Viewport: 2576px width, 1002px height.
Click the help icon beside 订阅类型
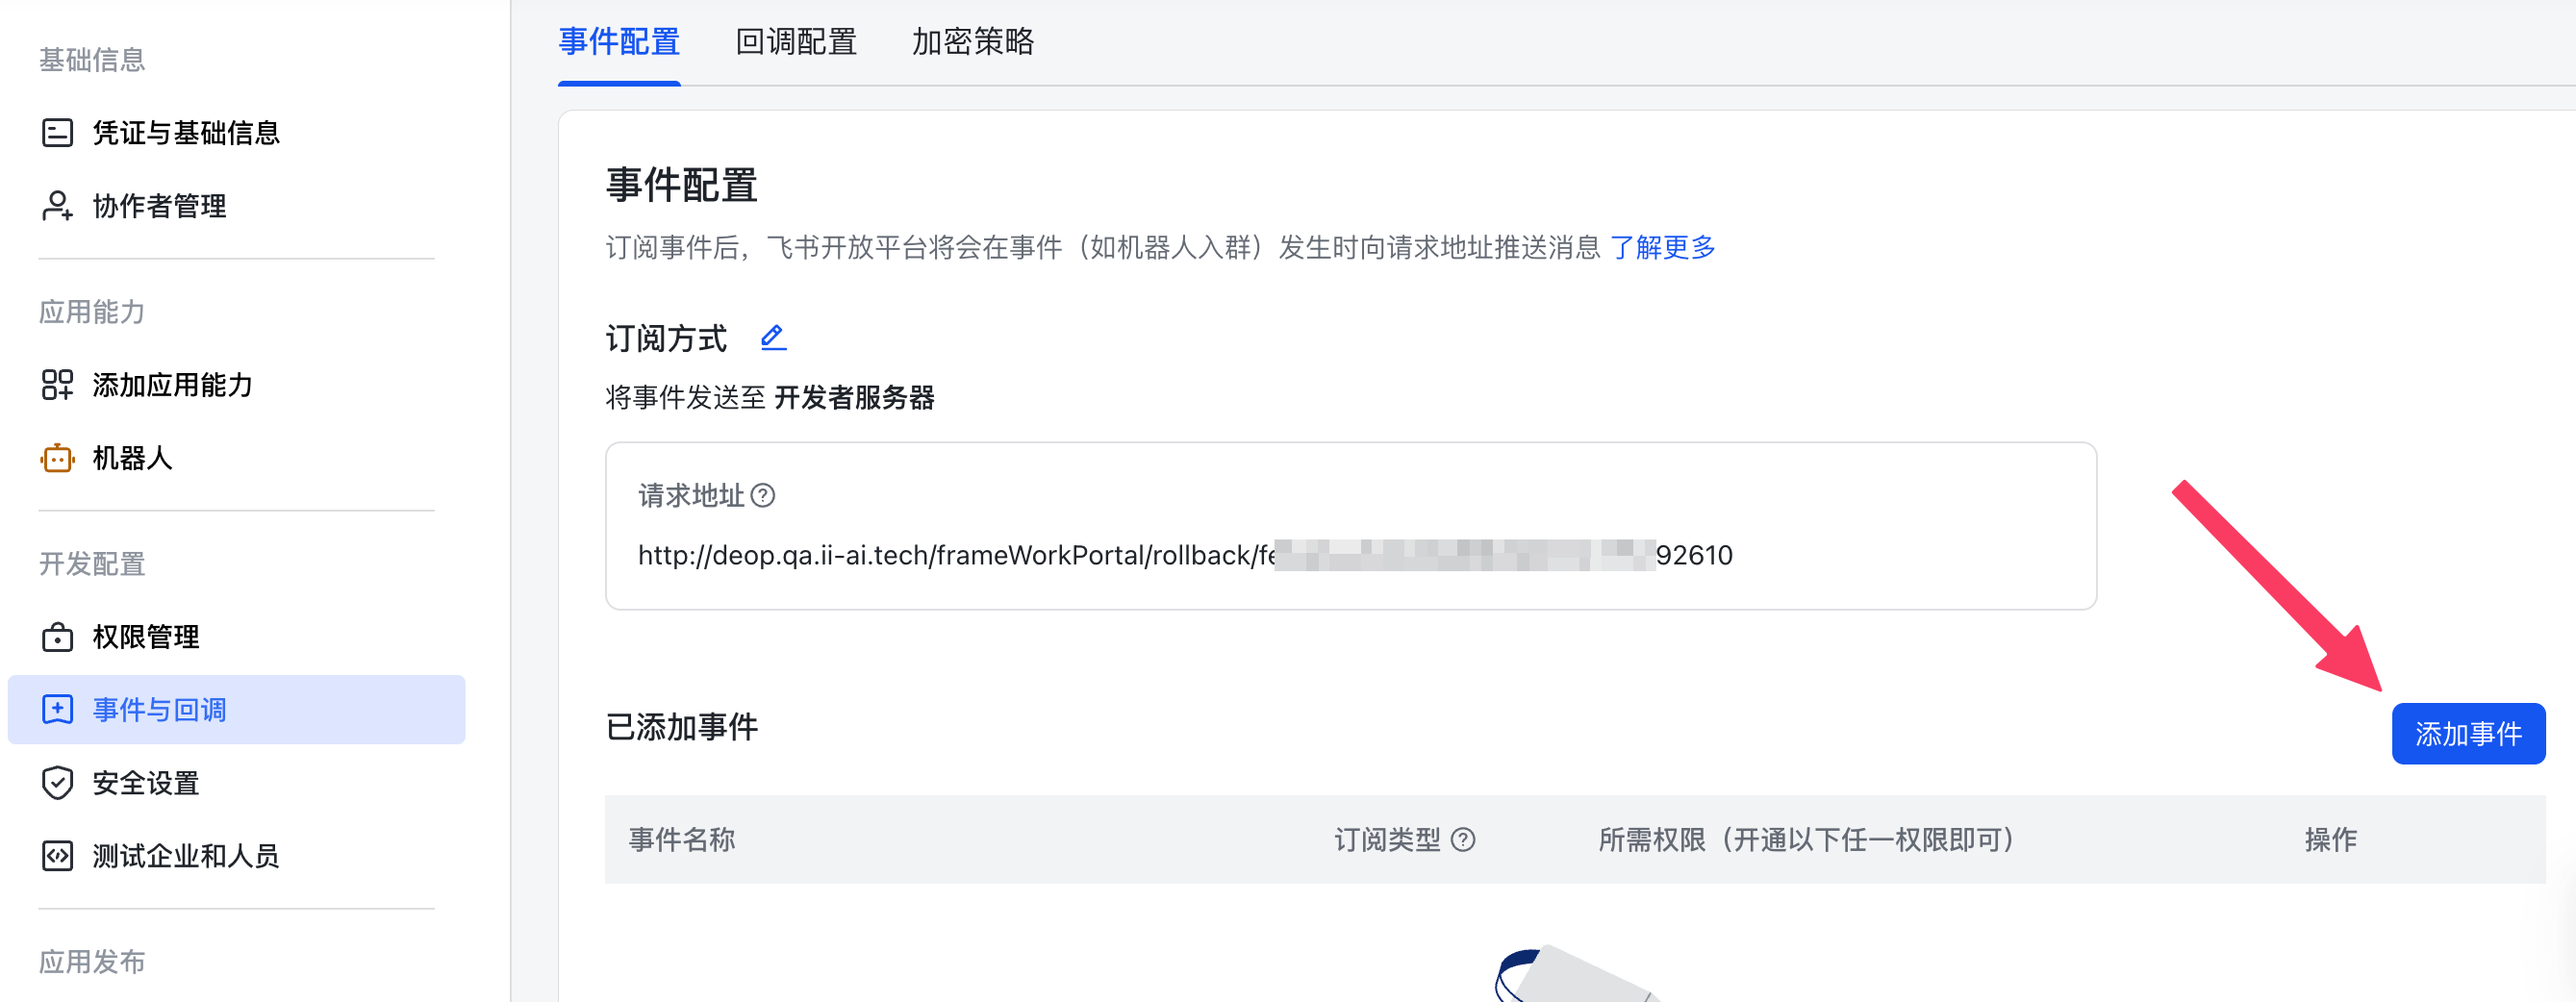(1463, 840)
